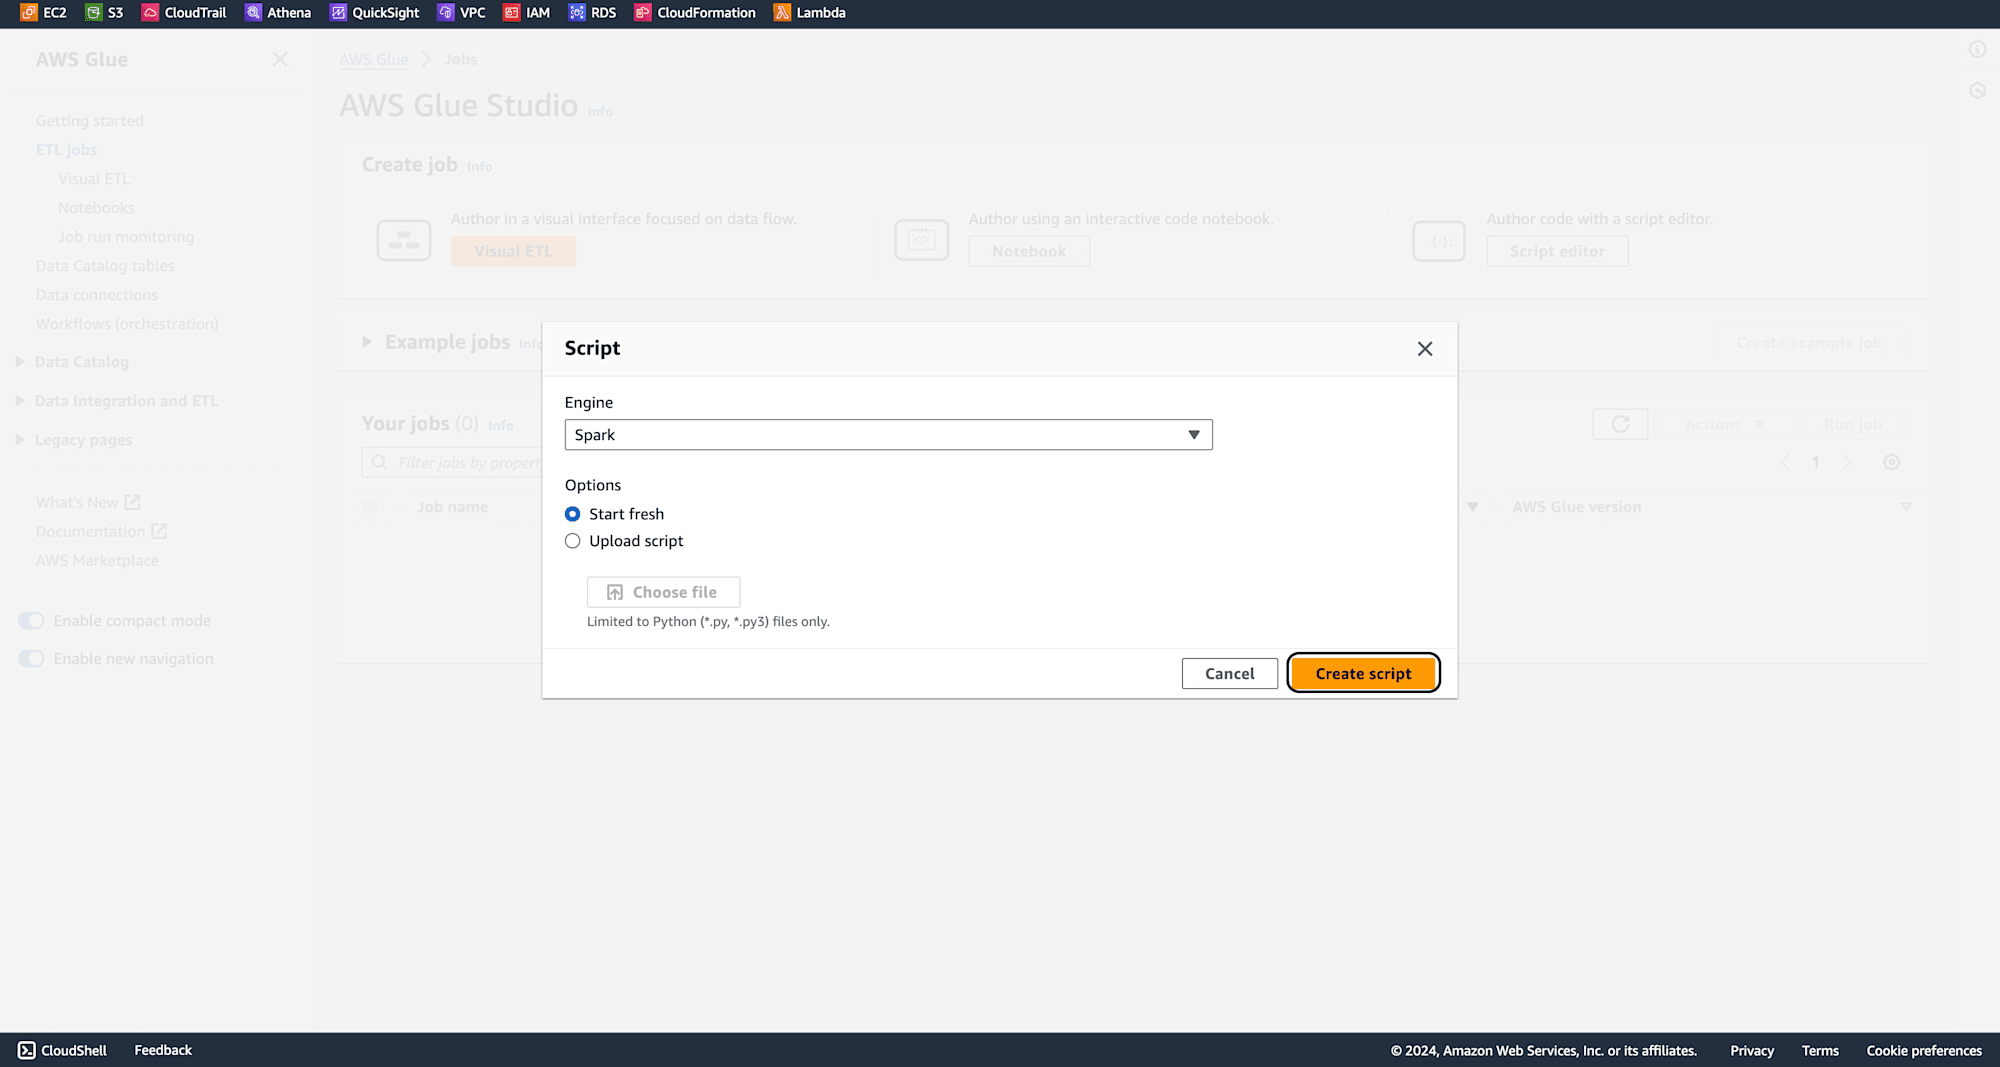Go to previous jobs page arrow

click(1785, 463)
